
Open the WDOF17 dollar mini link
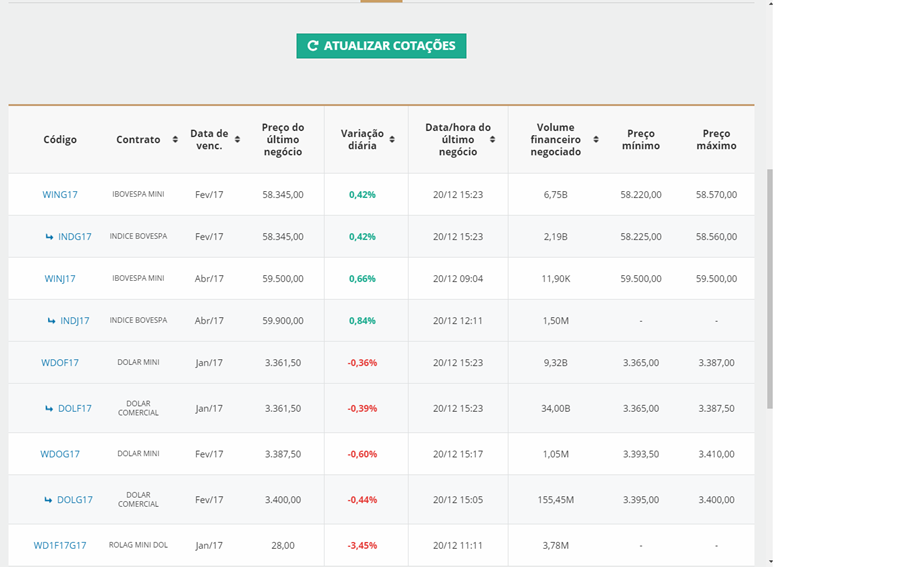click(60, 363)
